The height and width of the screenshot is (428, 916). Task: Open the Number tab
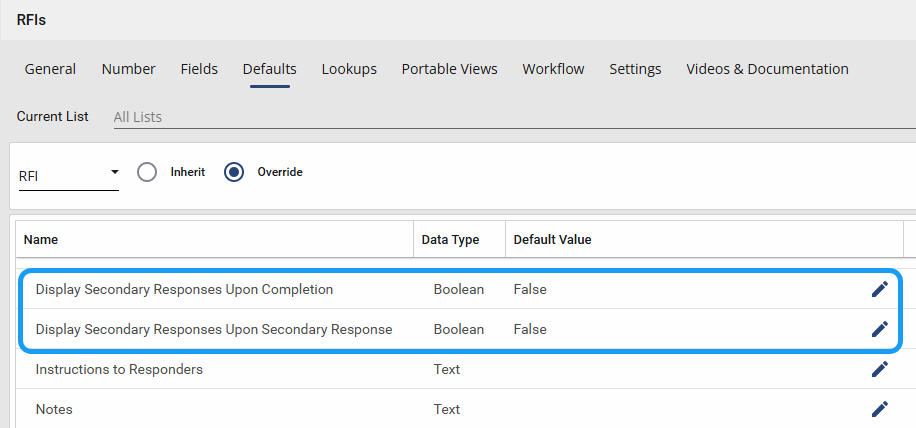click(x=128, y=69)
